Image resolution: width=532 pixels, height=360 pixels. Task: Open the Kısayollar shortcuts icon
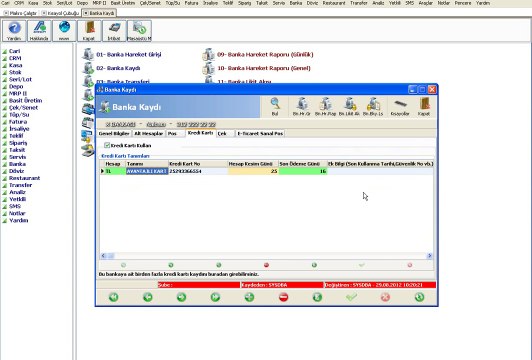pos(400,107)
